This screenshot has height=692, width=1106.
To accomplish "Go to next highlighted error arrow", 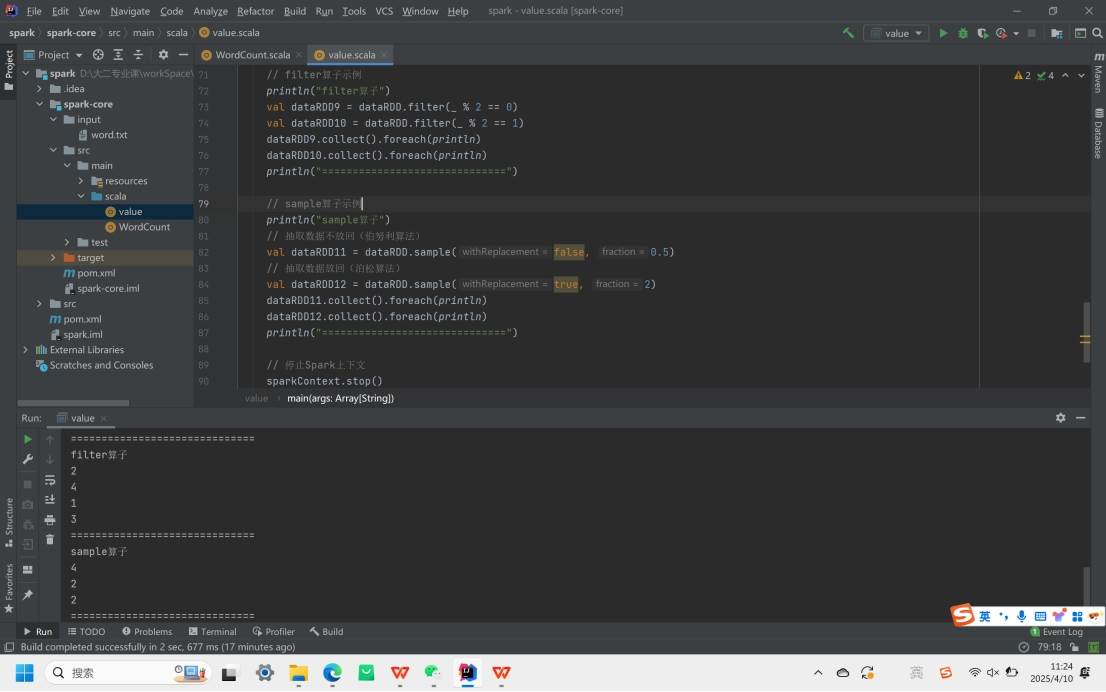I will [x=1081, y=75].
